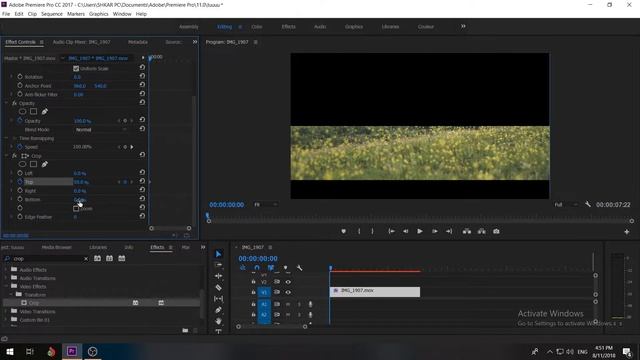Toggle animation stopwatch for Crop Left
This screenshot has height=360, width=640.
click(20, 173)
